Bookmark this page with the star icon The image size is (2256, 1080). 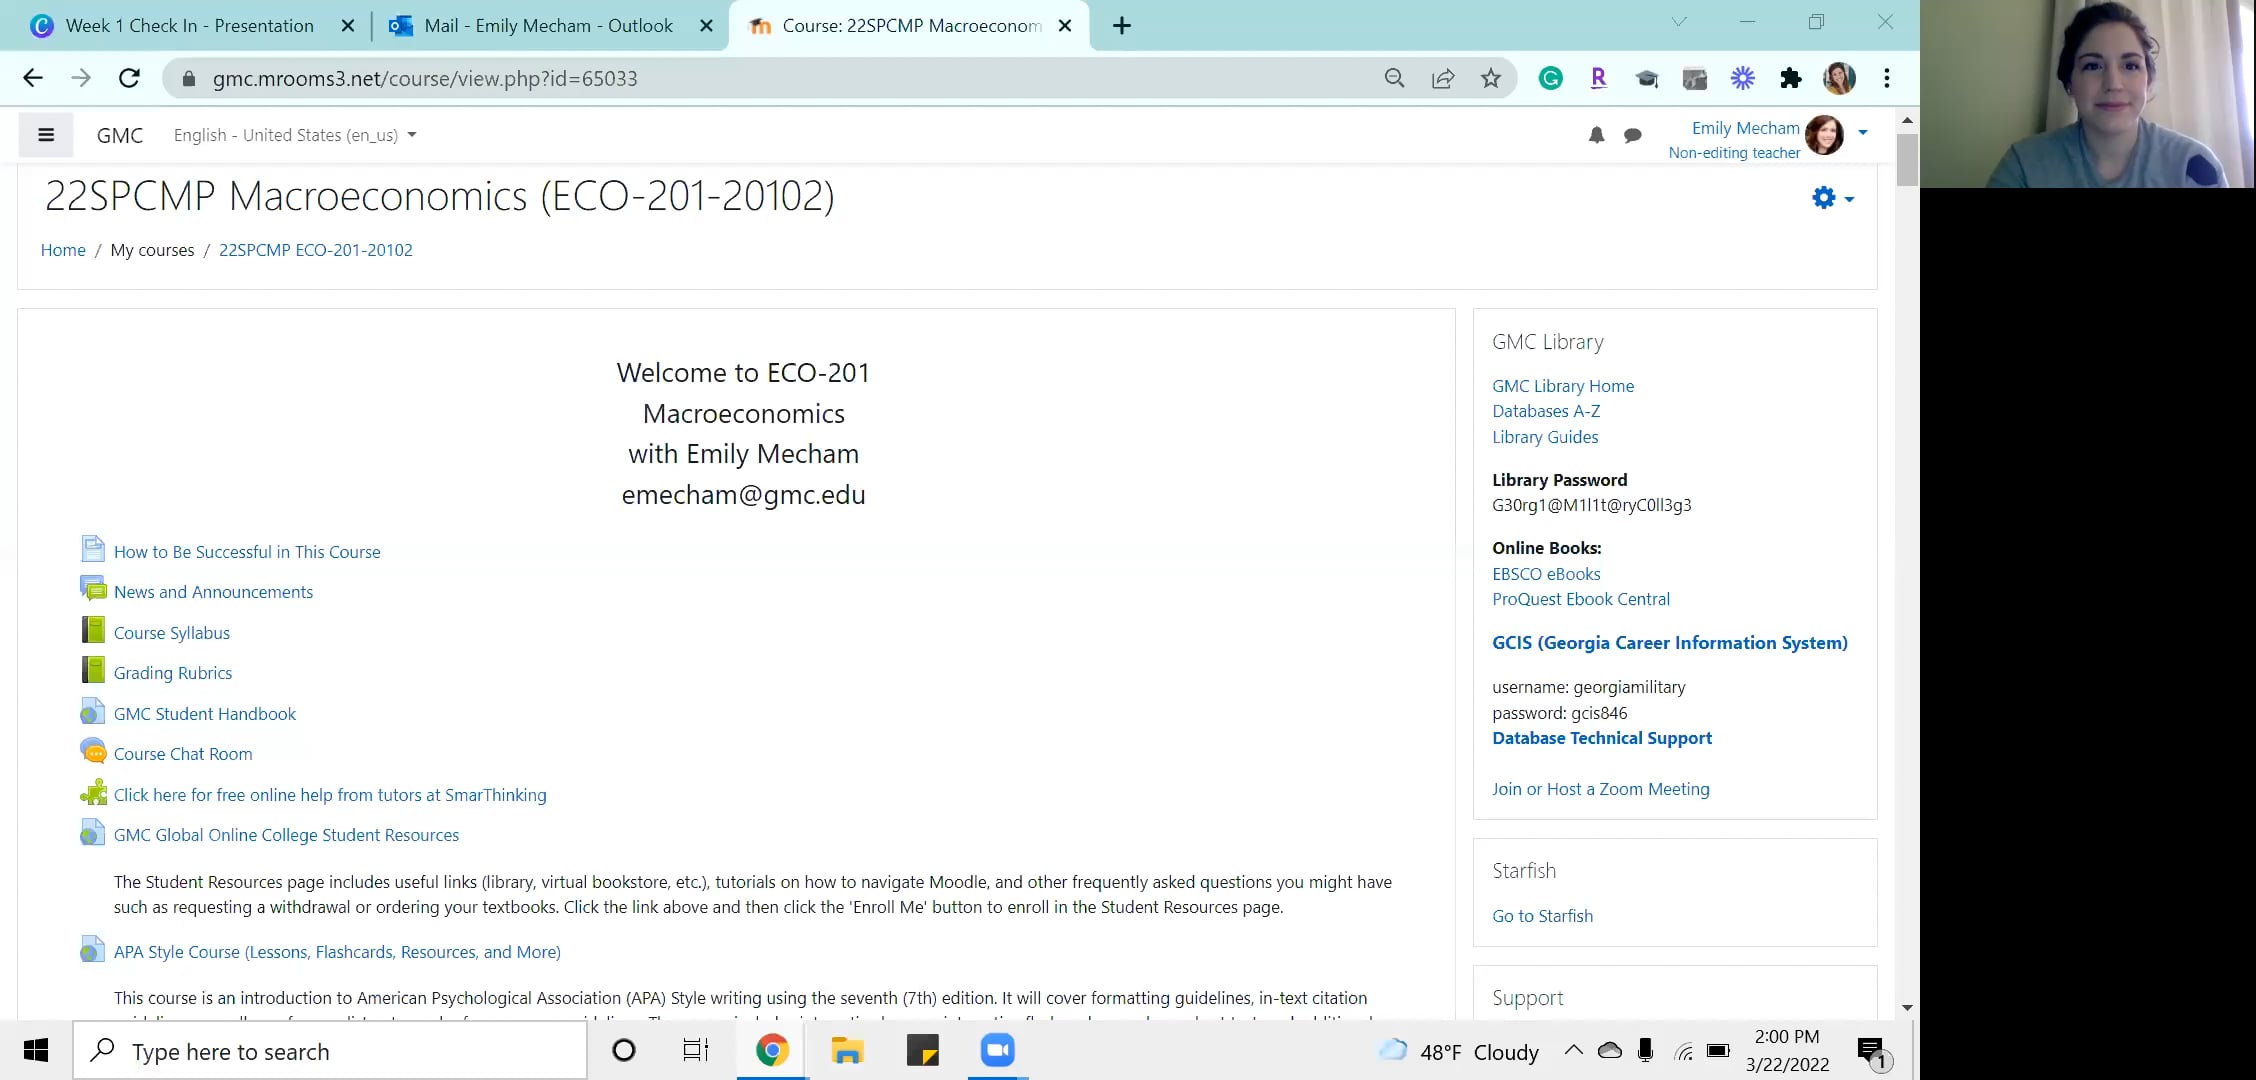click(1489, 78)
